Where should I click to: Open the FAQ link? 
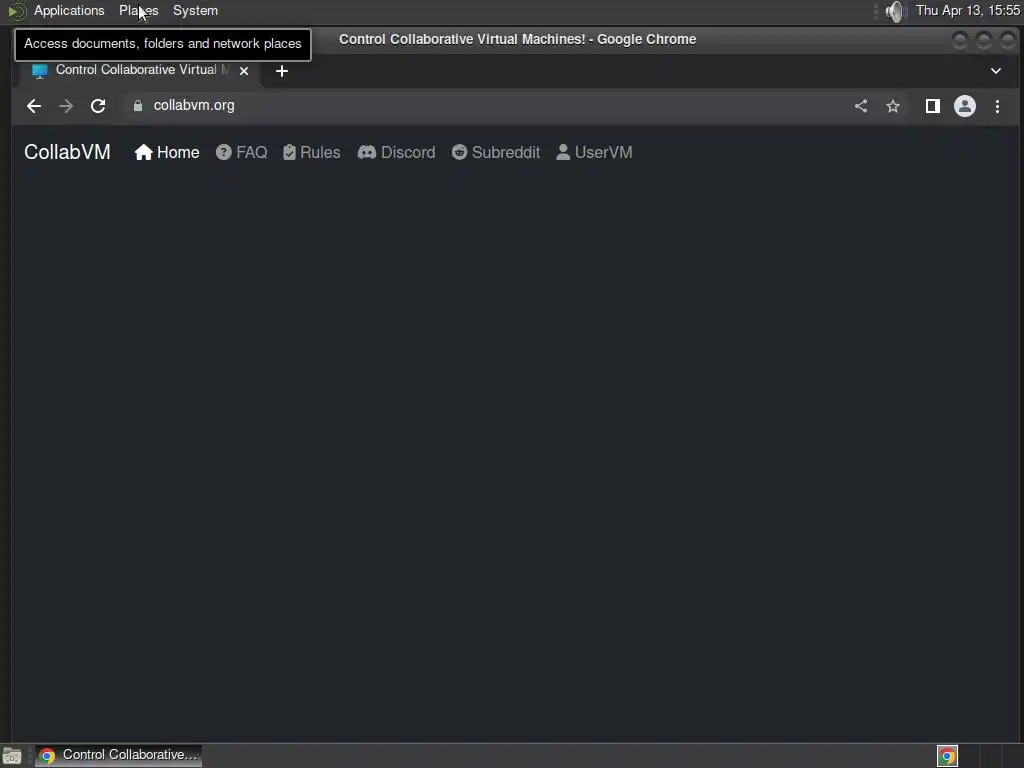[x=242, y=152]
